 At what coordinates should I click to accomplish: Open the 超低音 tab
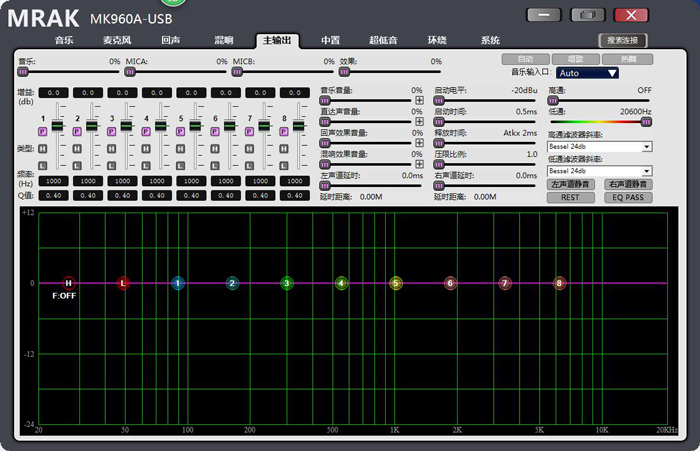coord(383,40)
